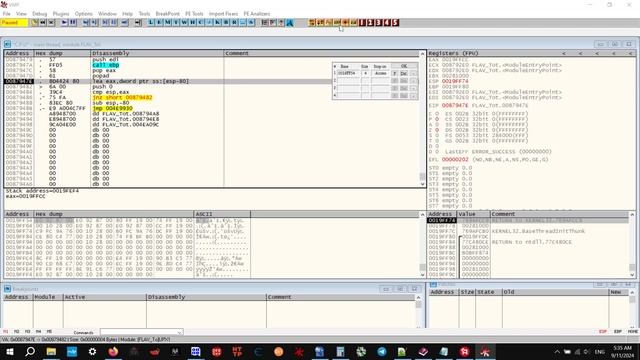Open Windows taskbar search
The width and height of the screenshot is (640, 360).
coord(30,351)
